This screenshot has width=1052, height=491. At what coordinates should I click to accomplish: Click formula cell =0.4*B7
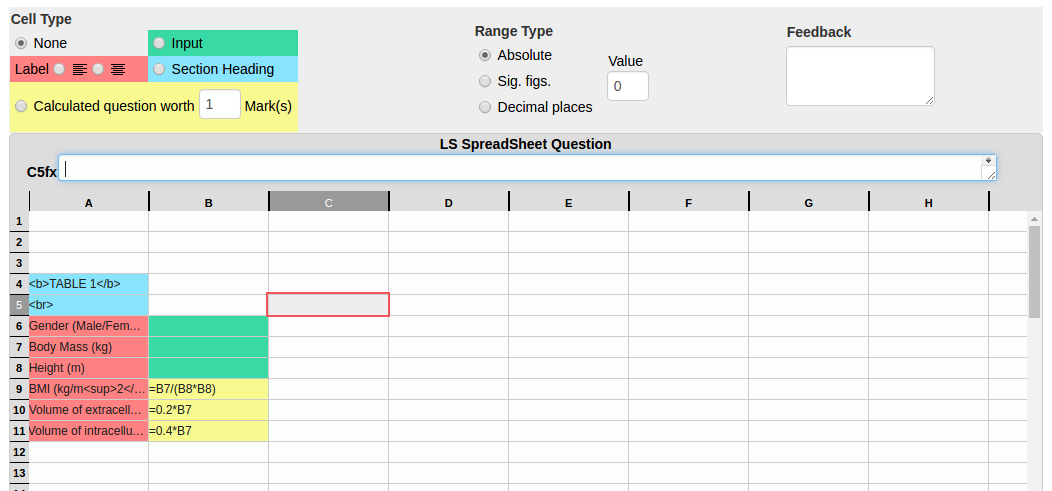point(209,431)
